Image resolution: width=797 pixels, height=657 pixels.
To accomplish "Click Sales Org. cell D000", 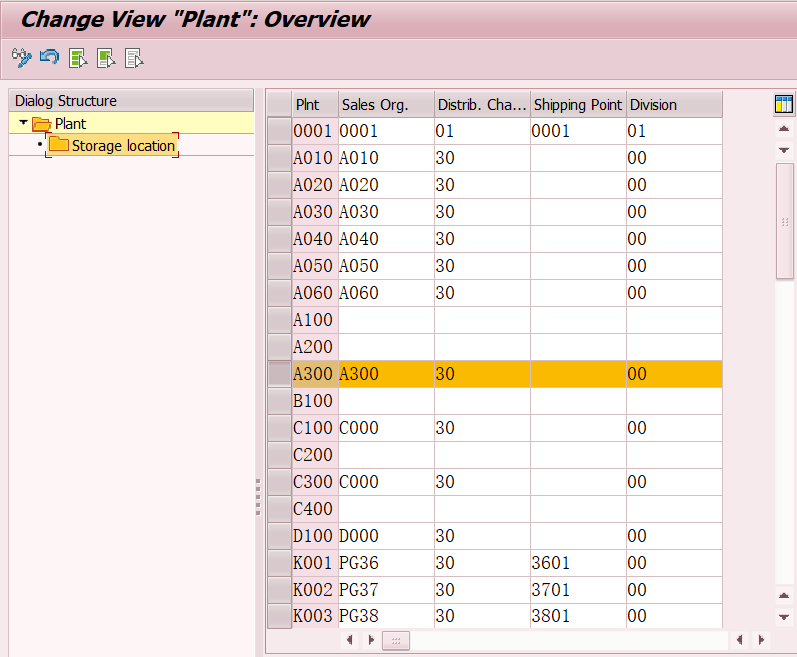I will pos(386,536).
